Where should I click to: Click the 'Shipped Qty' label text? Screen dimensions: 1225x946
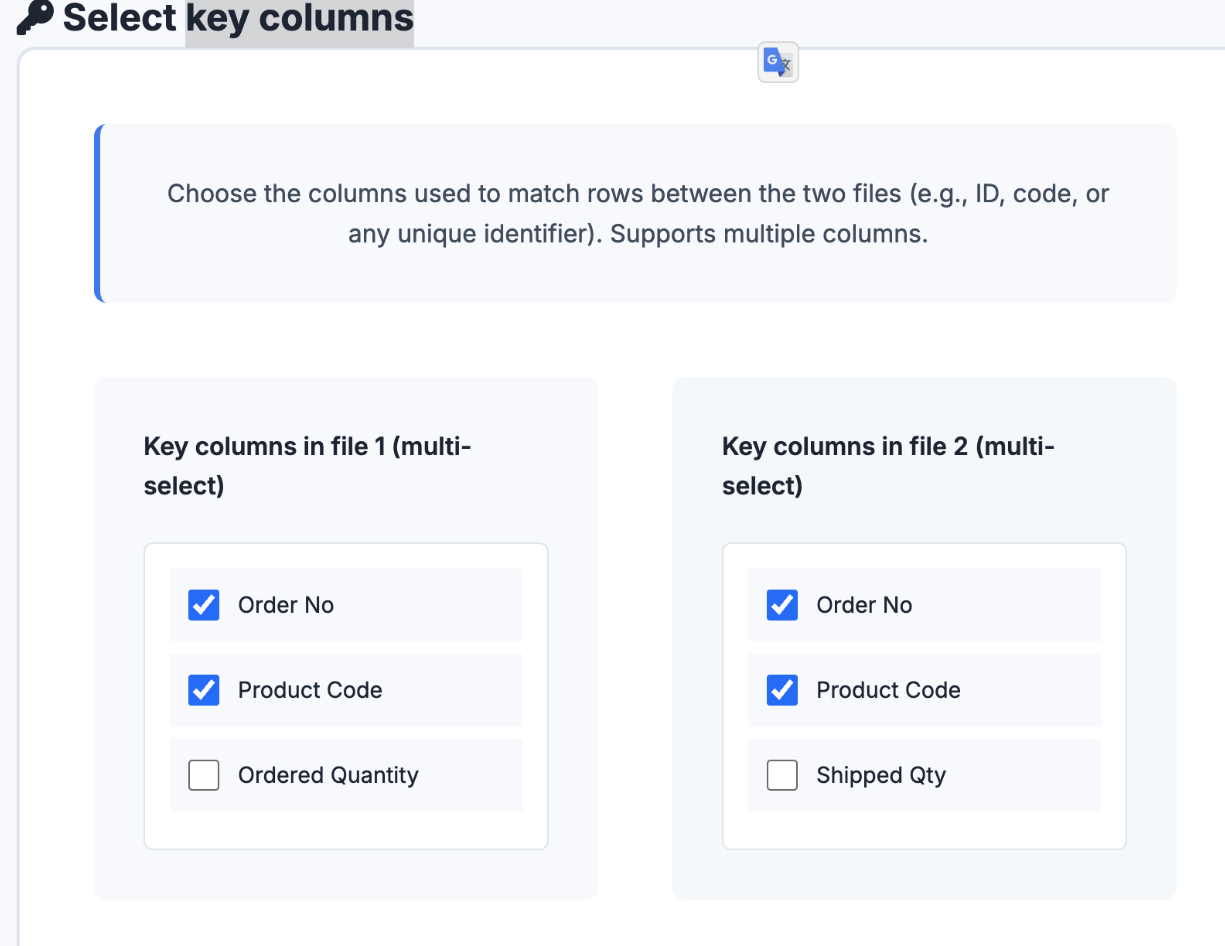click(881, 775)
